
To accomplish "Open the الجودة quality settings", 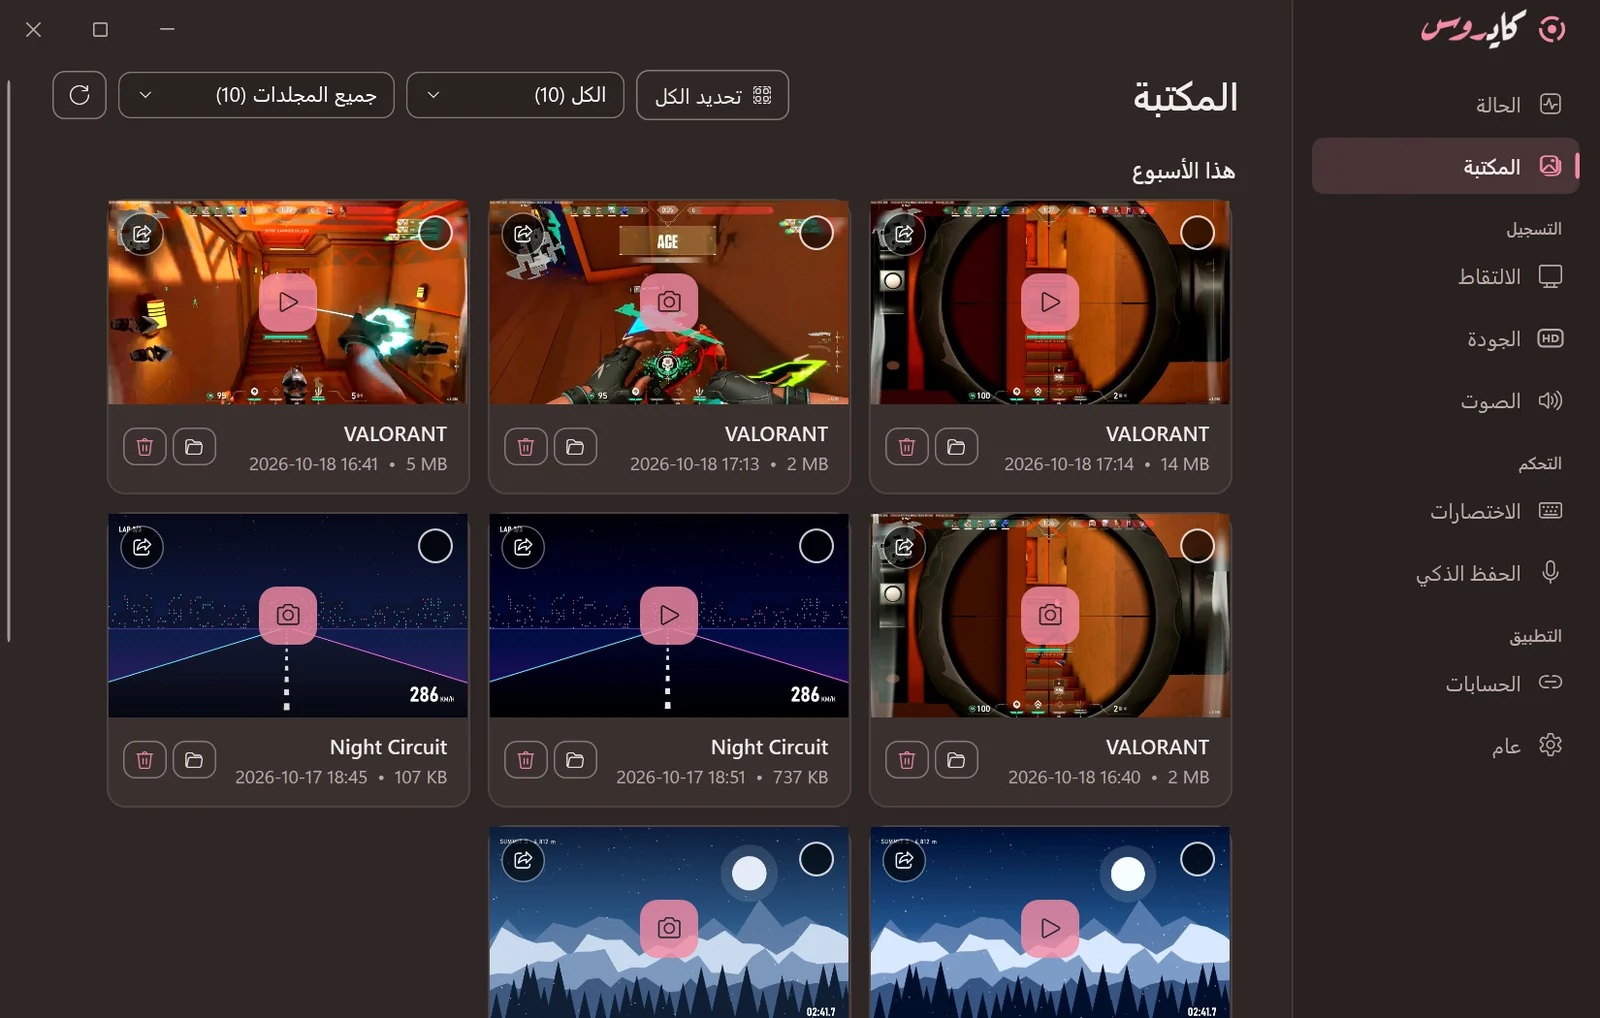I will click(1445, 339).
